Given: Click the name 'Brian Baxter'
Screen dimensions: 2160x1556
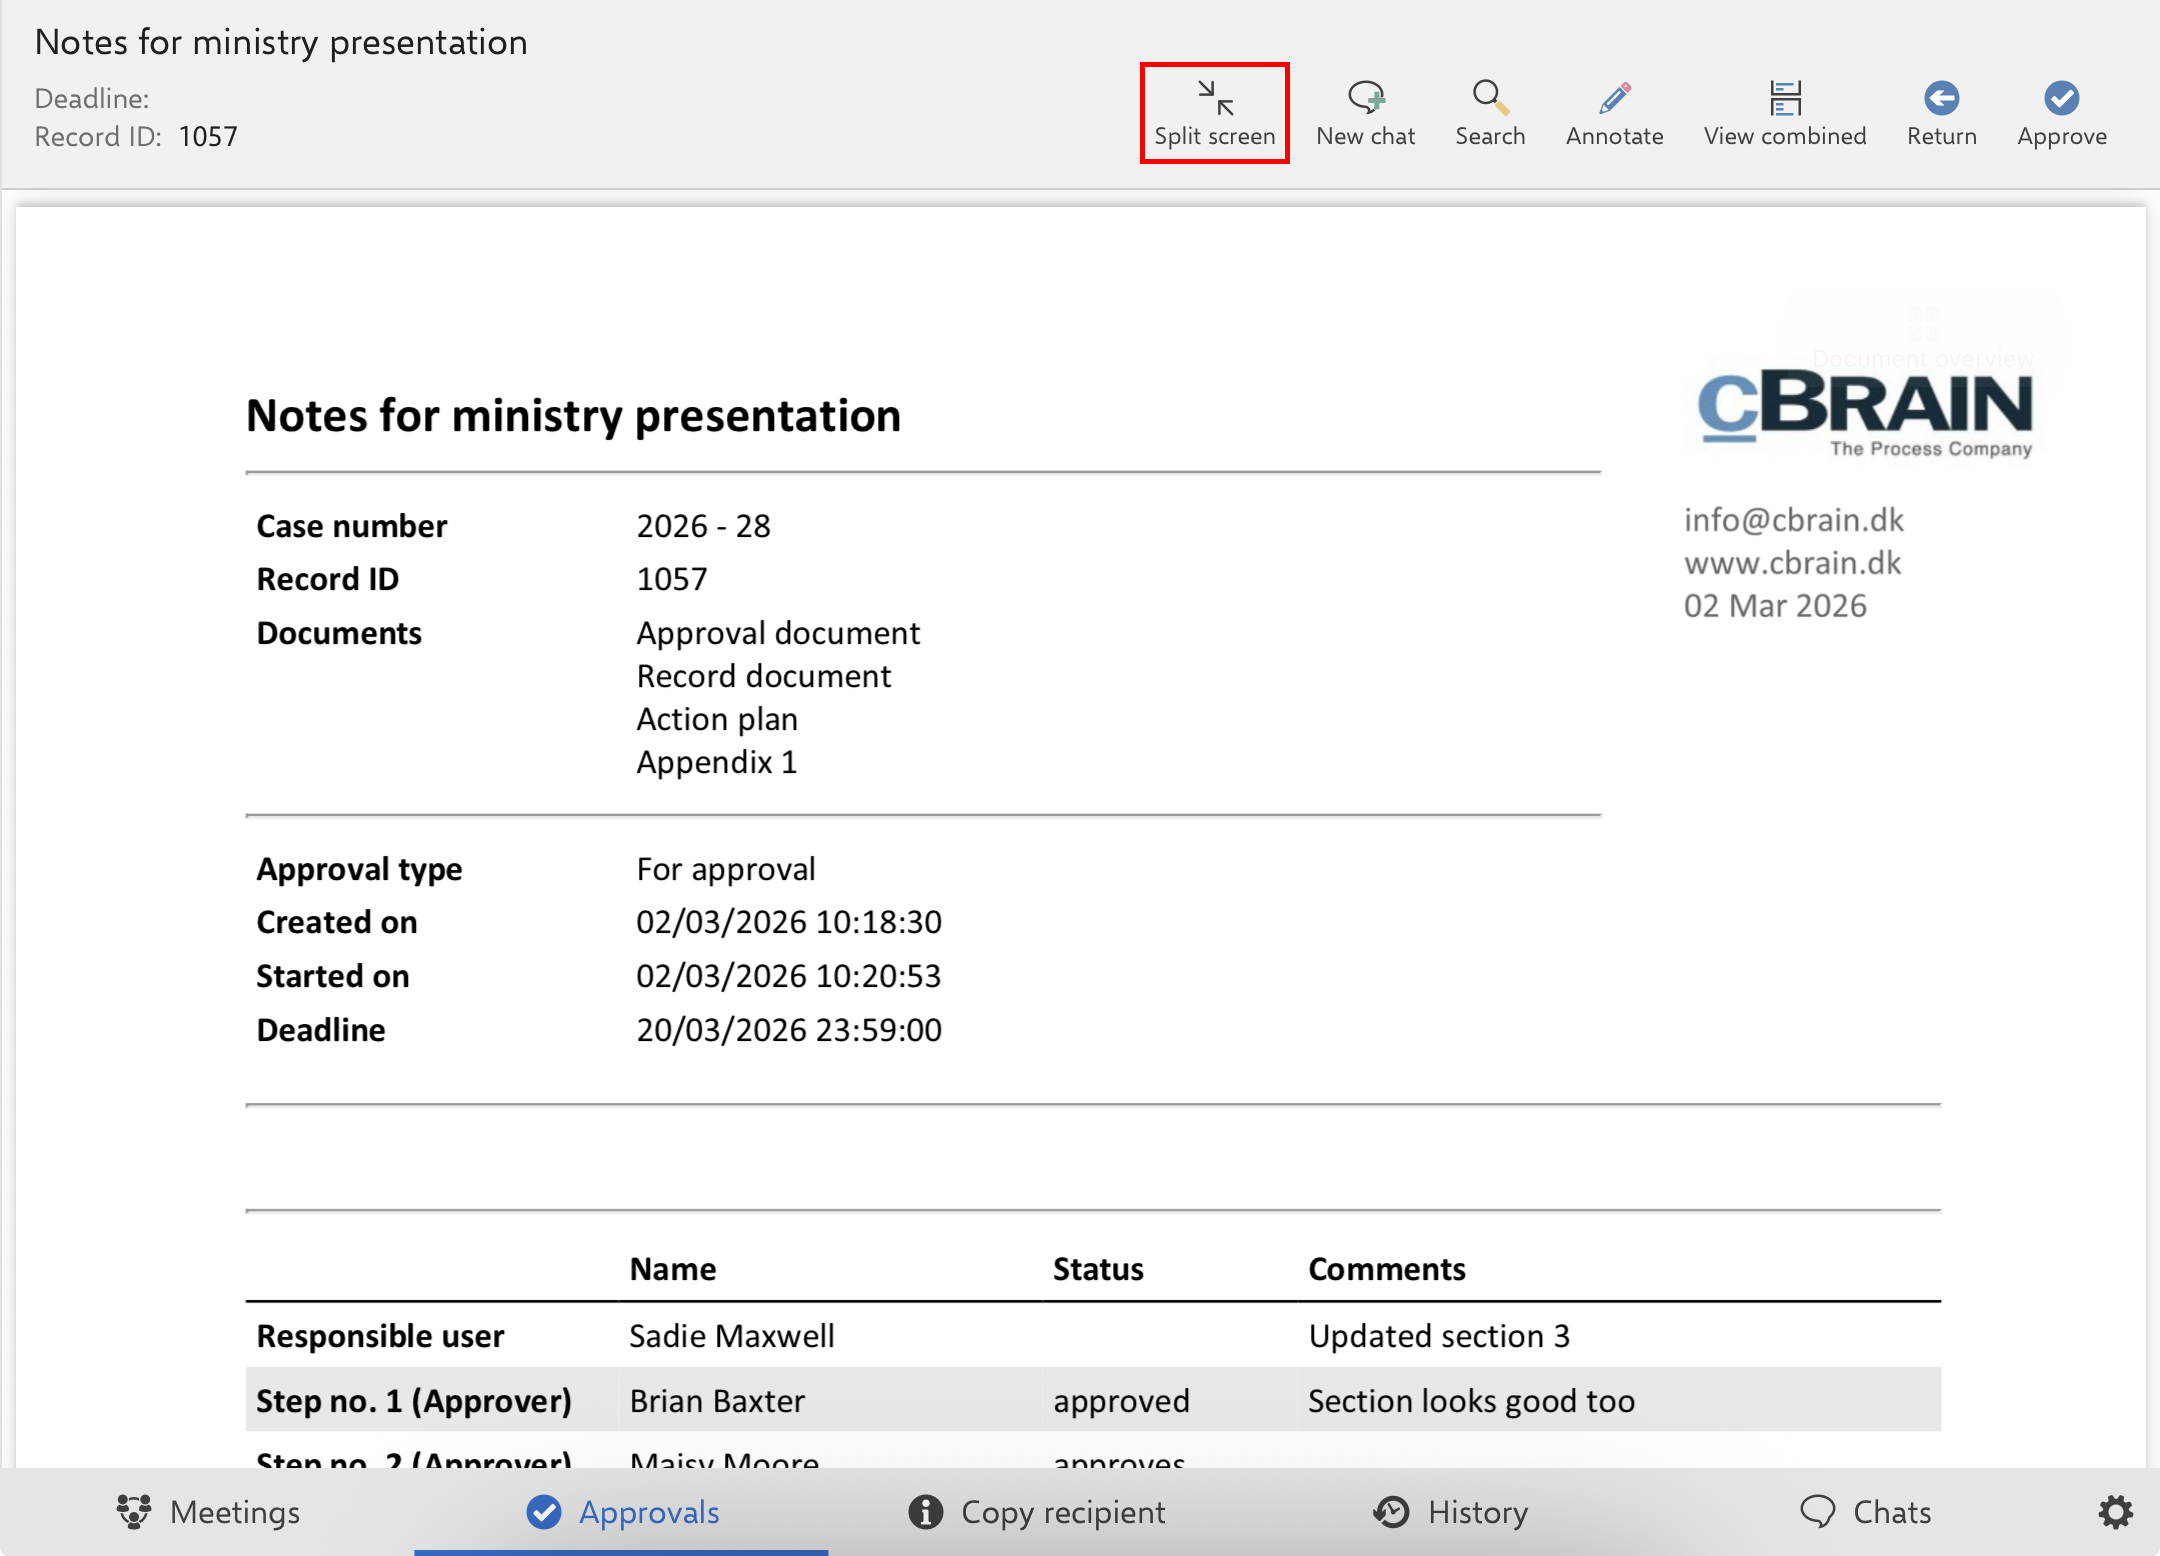Looking at the screenshot, I should click(717, 1401).
